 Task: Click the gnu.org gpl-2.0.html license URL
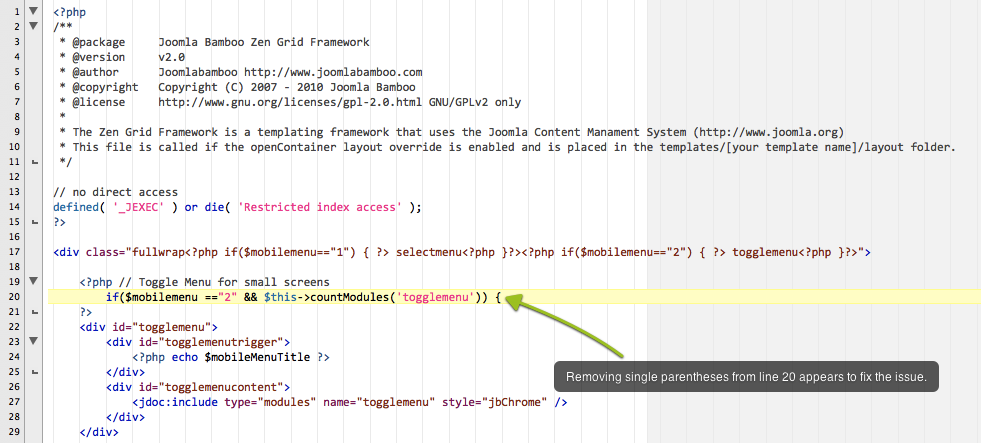click(290, 103)
